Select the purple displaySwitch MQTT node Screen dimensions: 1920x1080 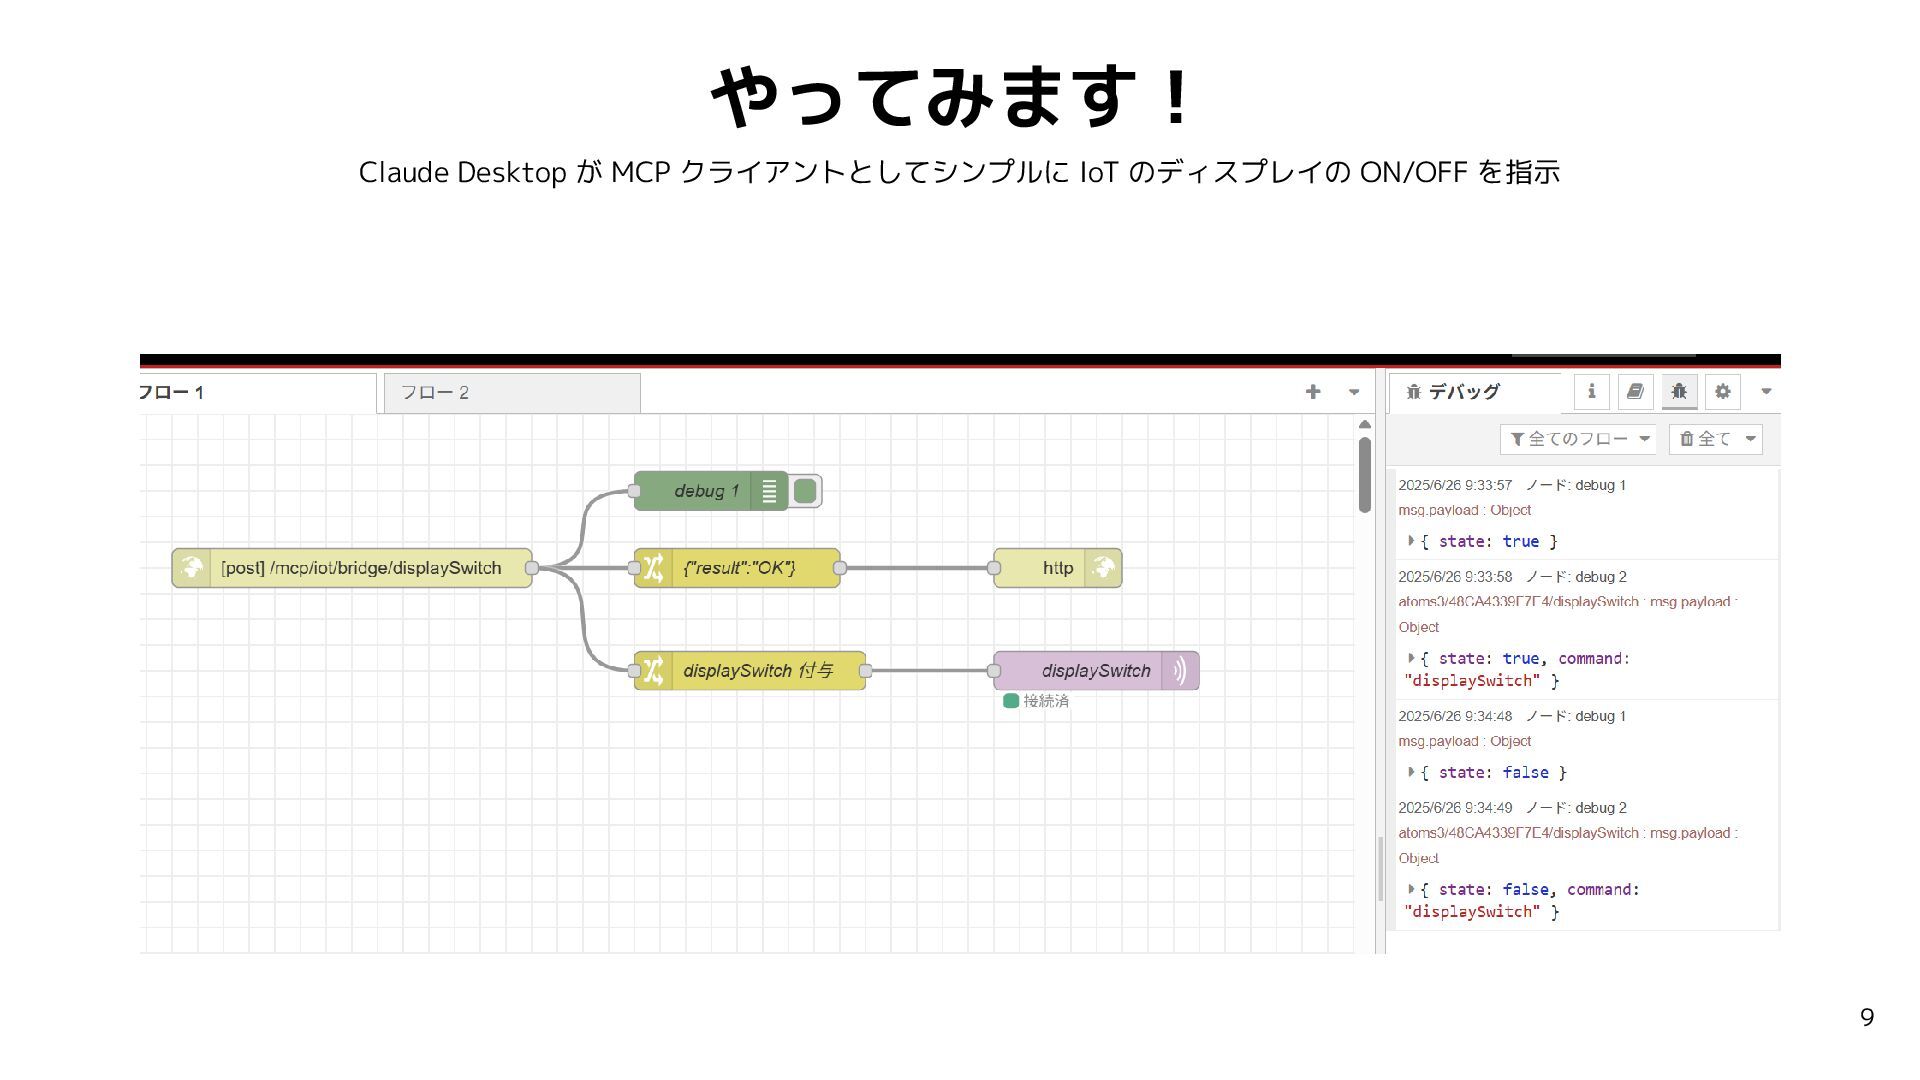[x=1096, y=671]
